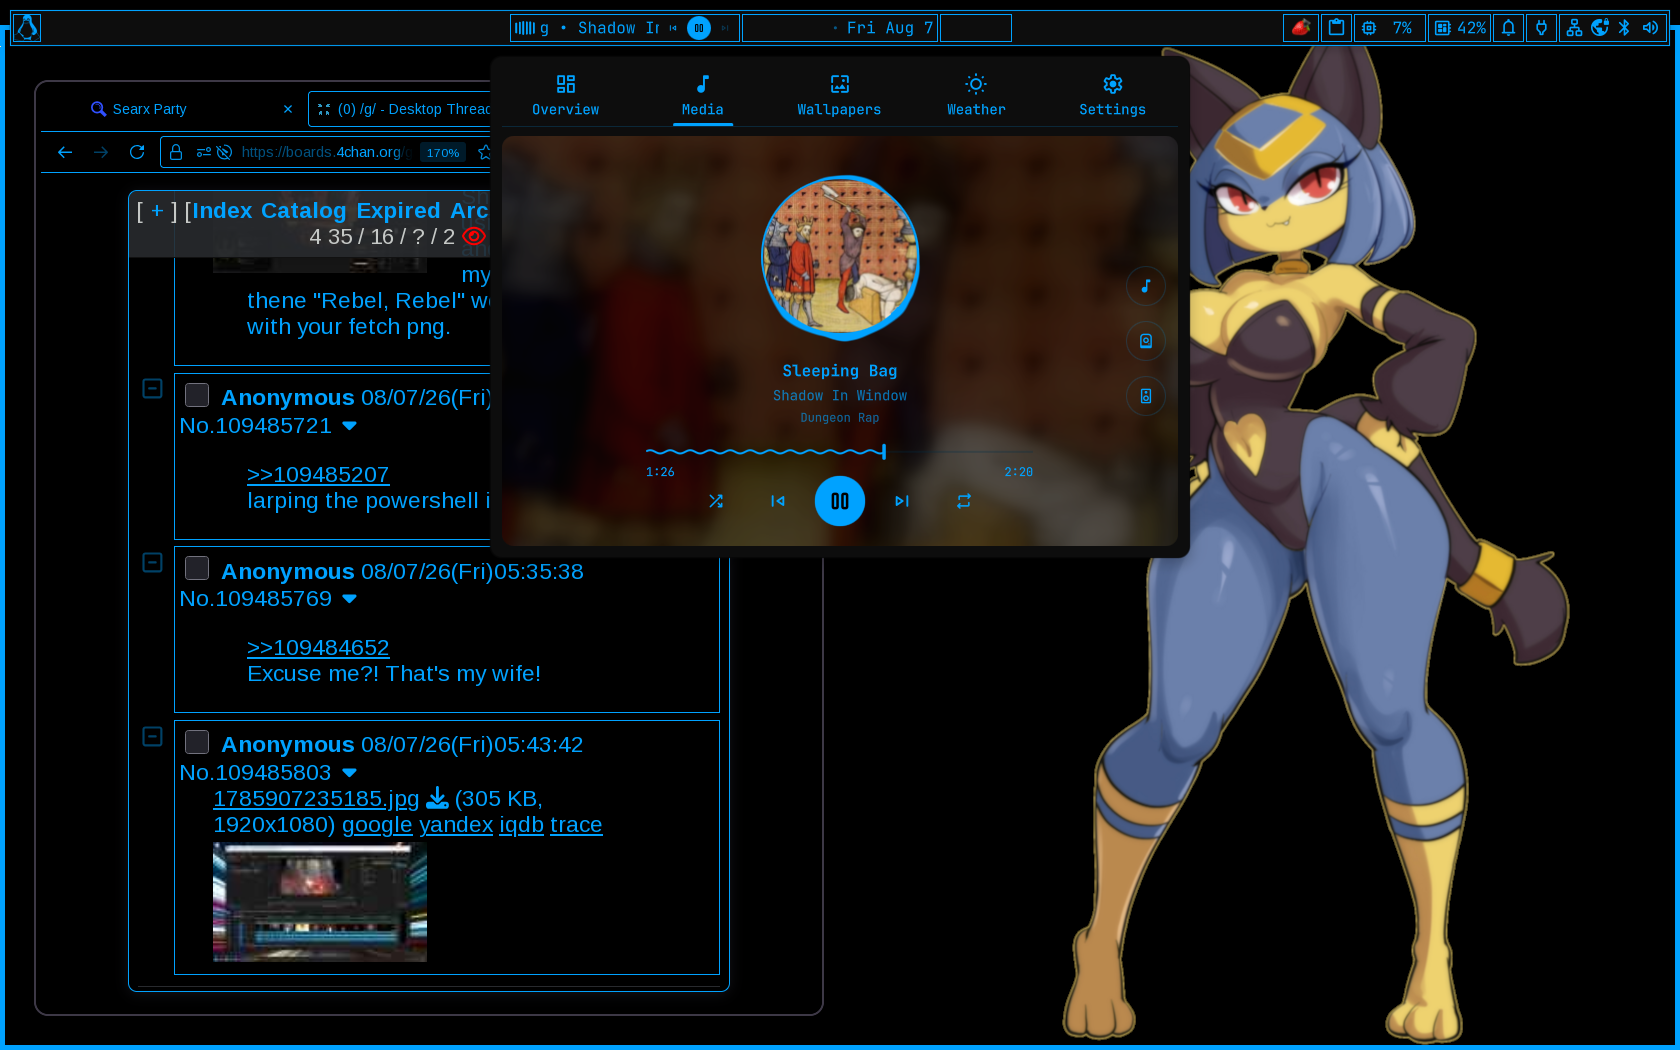This screenshot has height=1050, width=1680.
Task: Reset the 170% zoom level badge
Action: point(443,152)
